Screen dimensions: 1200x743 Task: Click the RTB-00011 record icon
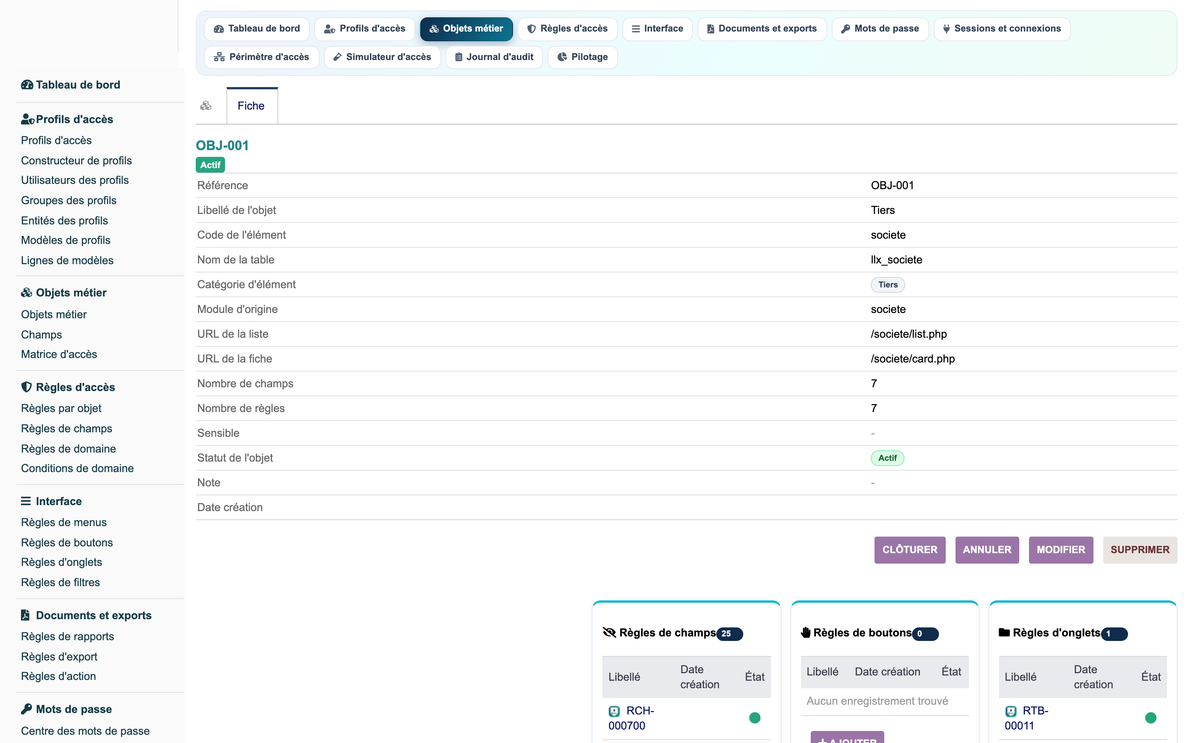[1011, 712]
